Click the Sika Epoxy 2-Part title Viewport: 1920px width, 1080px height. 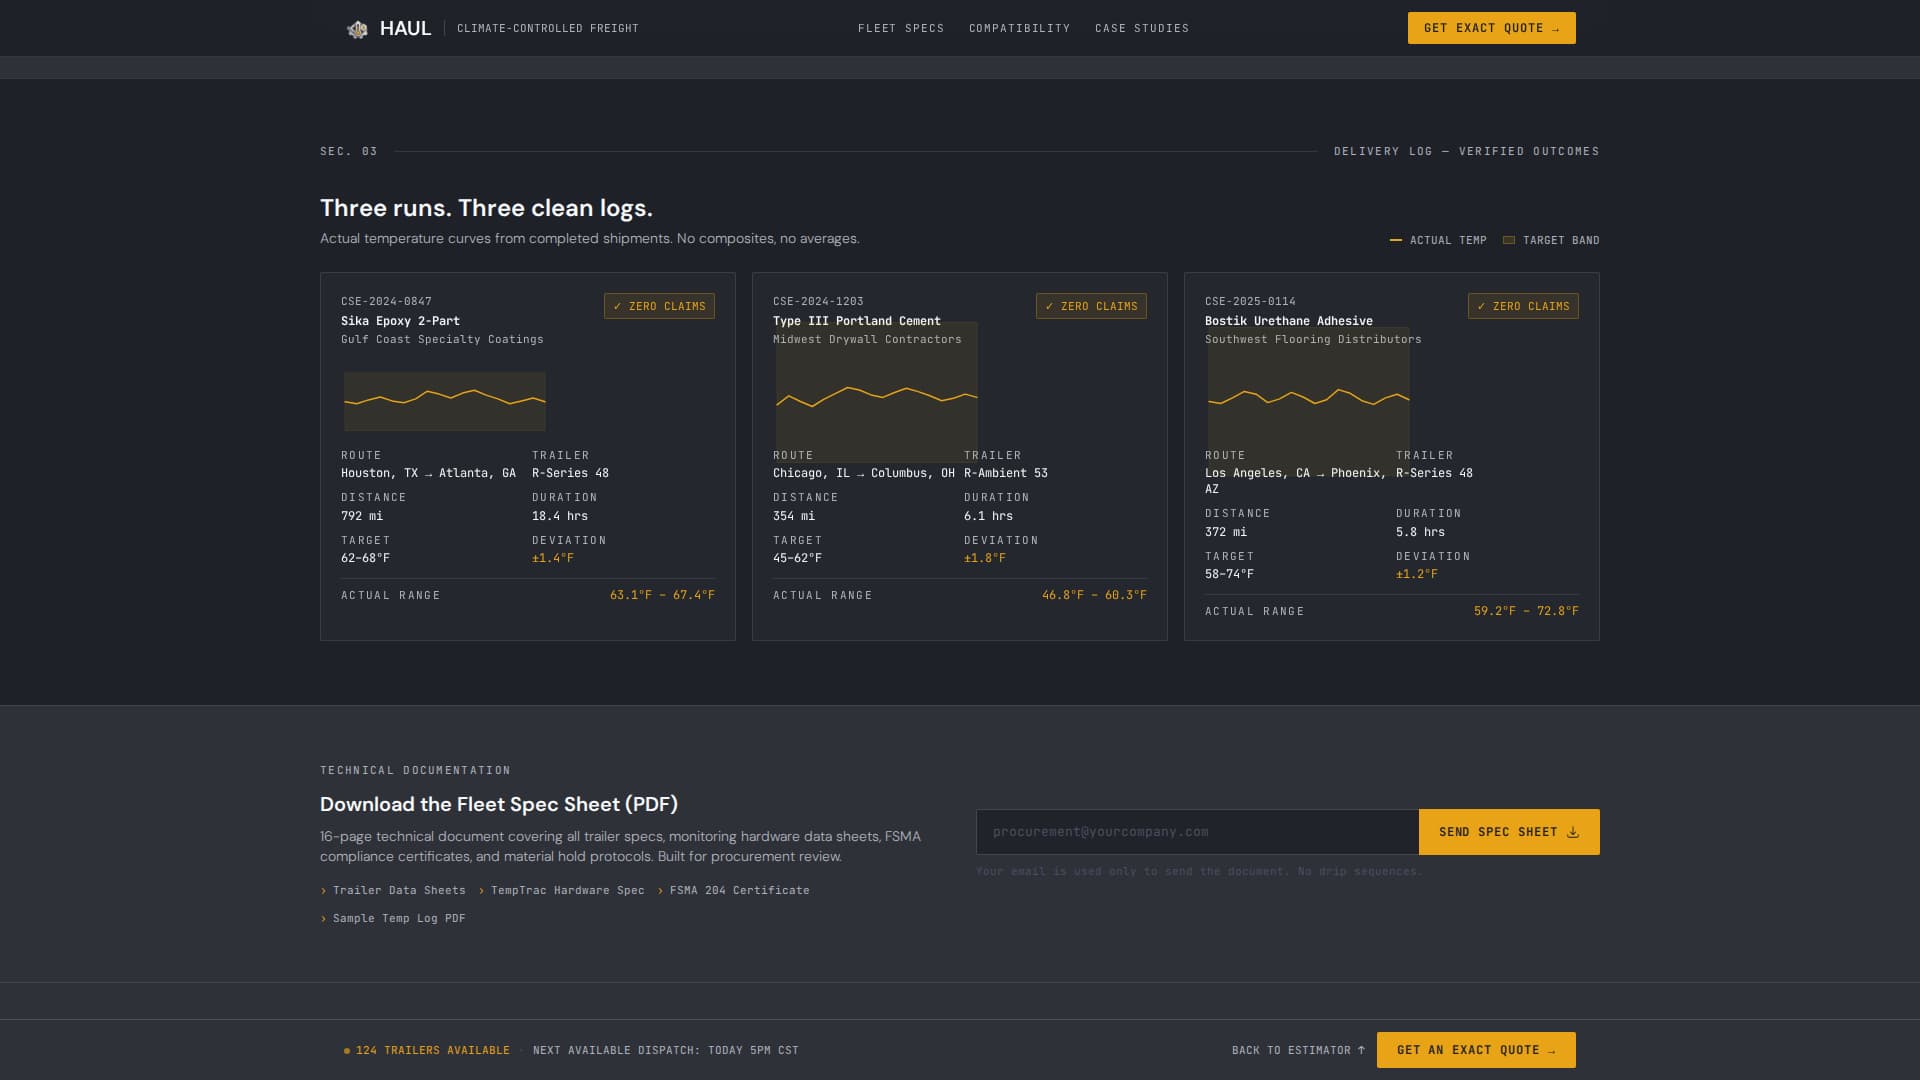[x=400, y=321]
